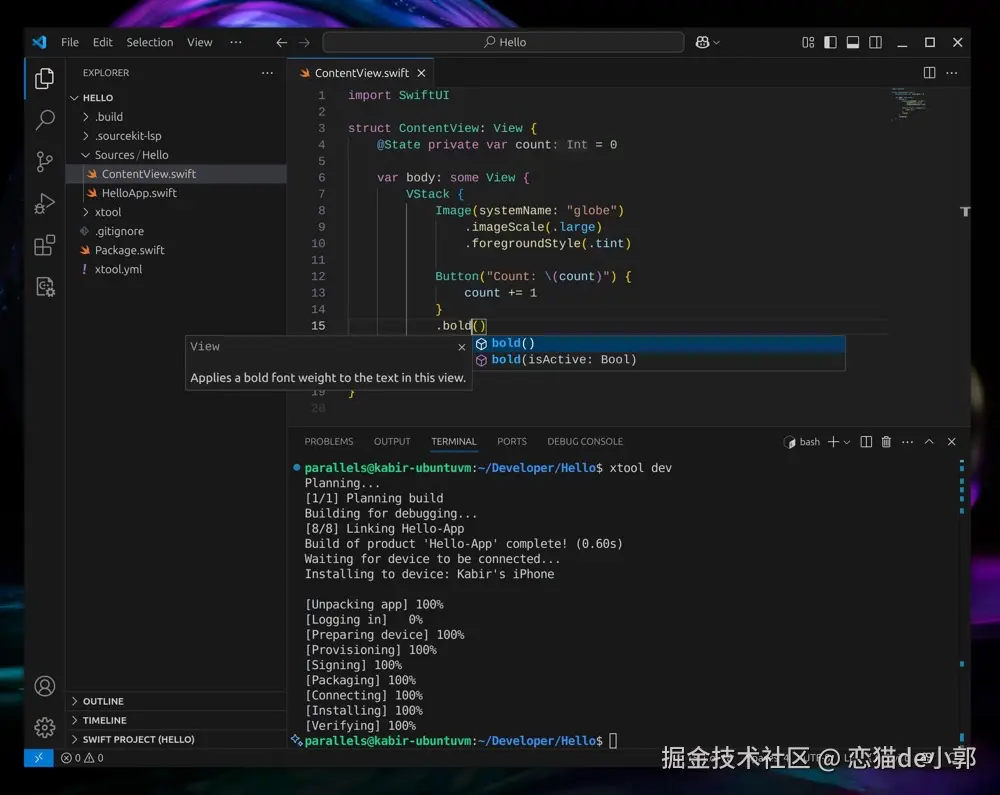Viewport: 1000px width, 795px height.
Task: Expand the .build folder
Action: pos(109,117)
